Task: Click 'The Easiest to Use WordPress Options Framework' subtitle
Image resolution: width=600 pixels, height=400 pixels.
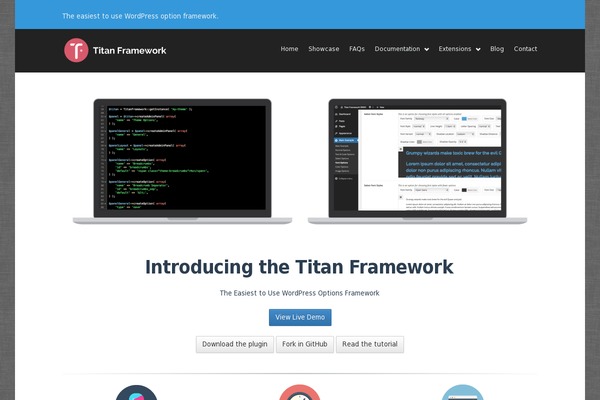Action: pos(300,293)
